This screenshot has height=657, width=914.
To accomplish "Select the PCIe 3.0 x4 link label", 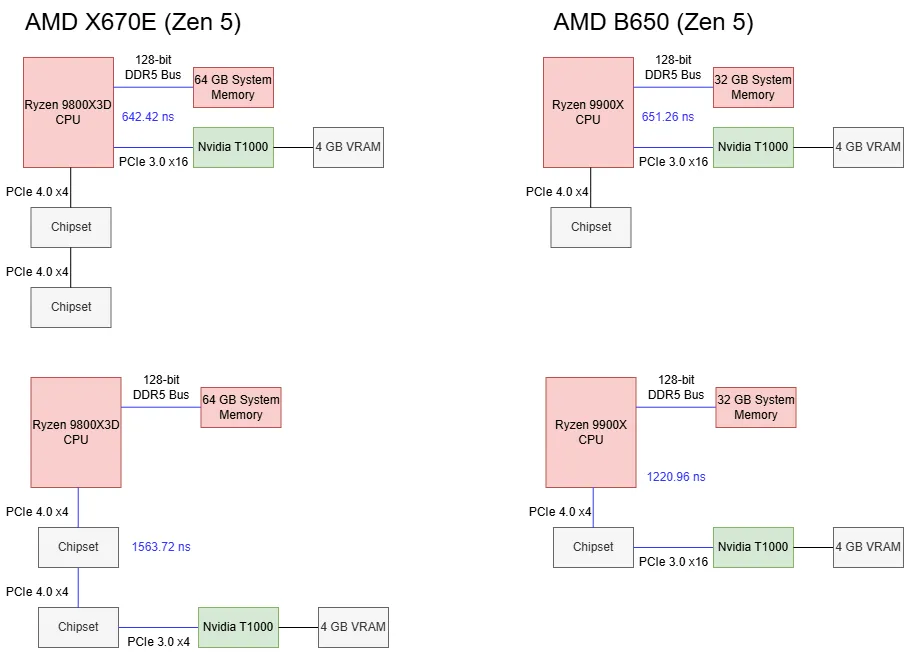I will 158,641.
